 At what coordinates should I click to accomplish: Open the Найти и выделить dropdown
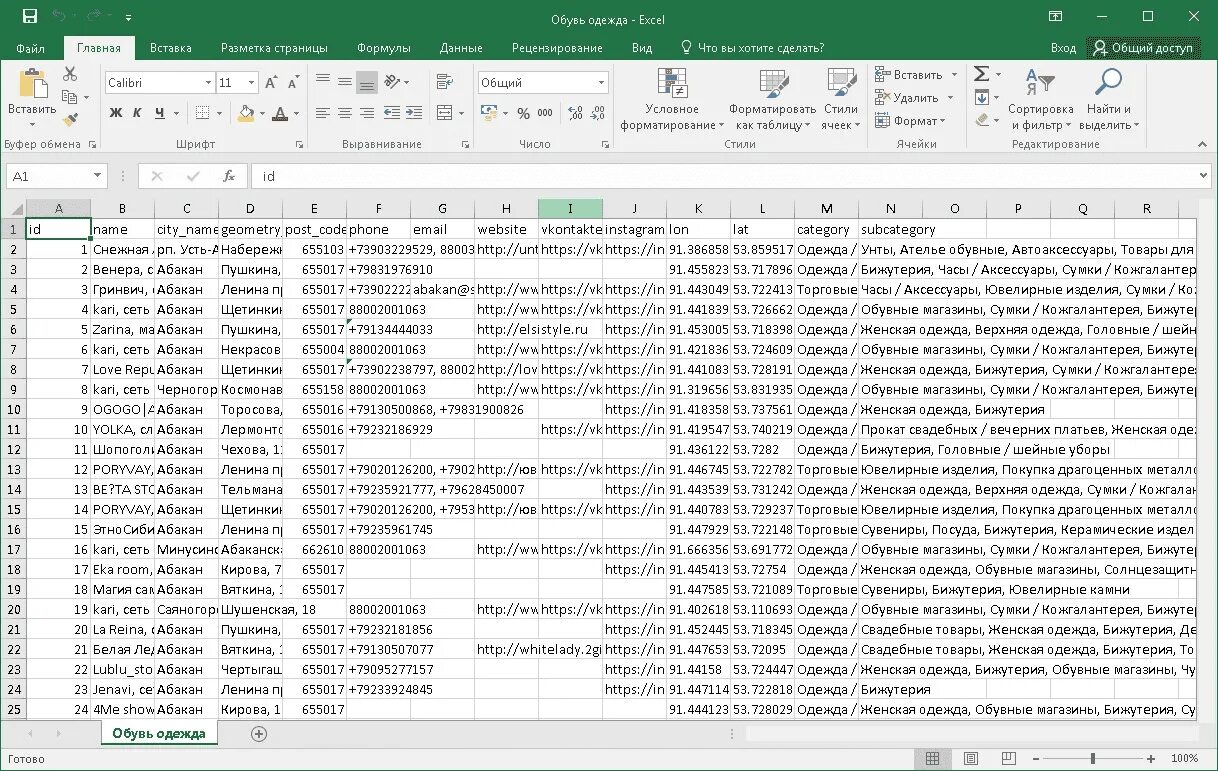coord(1108,100)
